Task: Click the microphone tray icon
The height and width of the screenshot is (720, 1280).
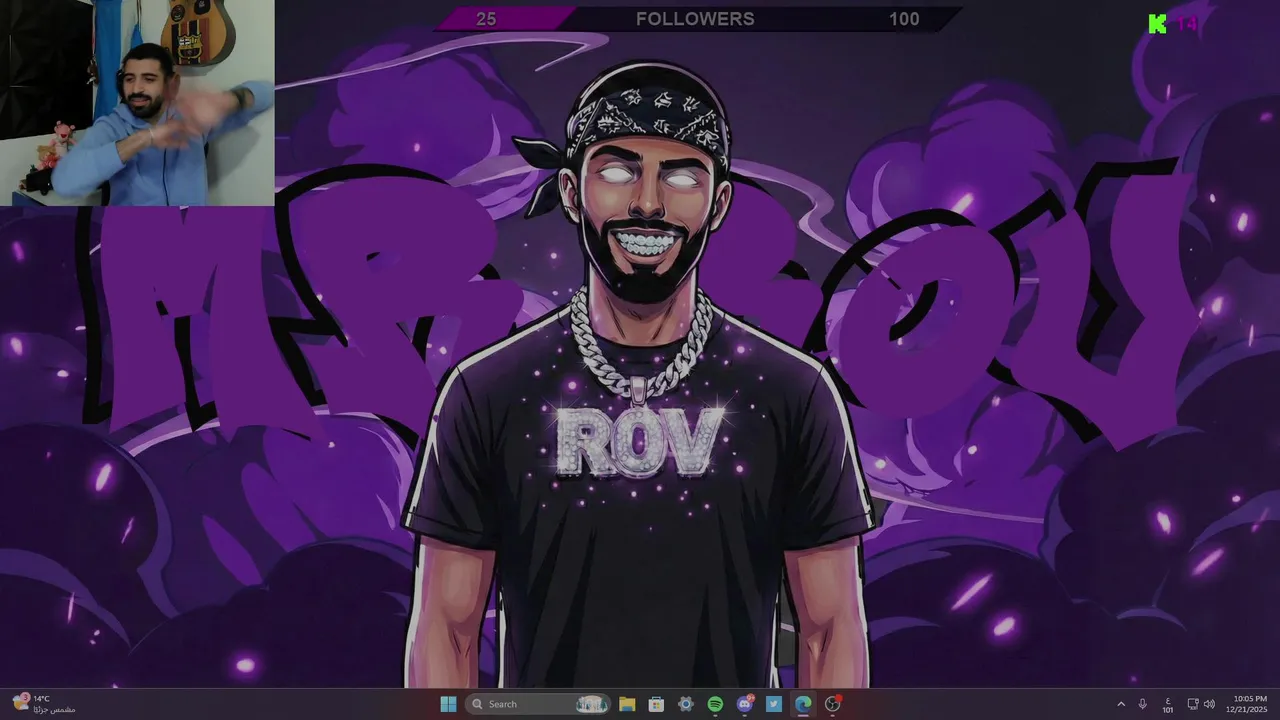Action: point(1142,704)
